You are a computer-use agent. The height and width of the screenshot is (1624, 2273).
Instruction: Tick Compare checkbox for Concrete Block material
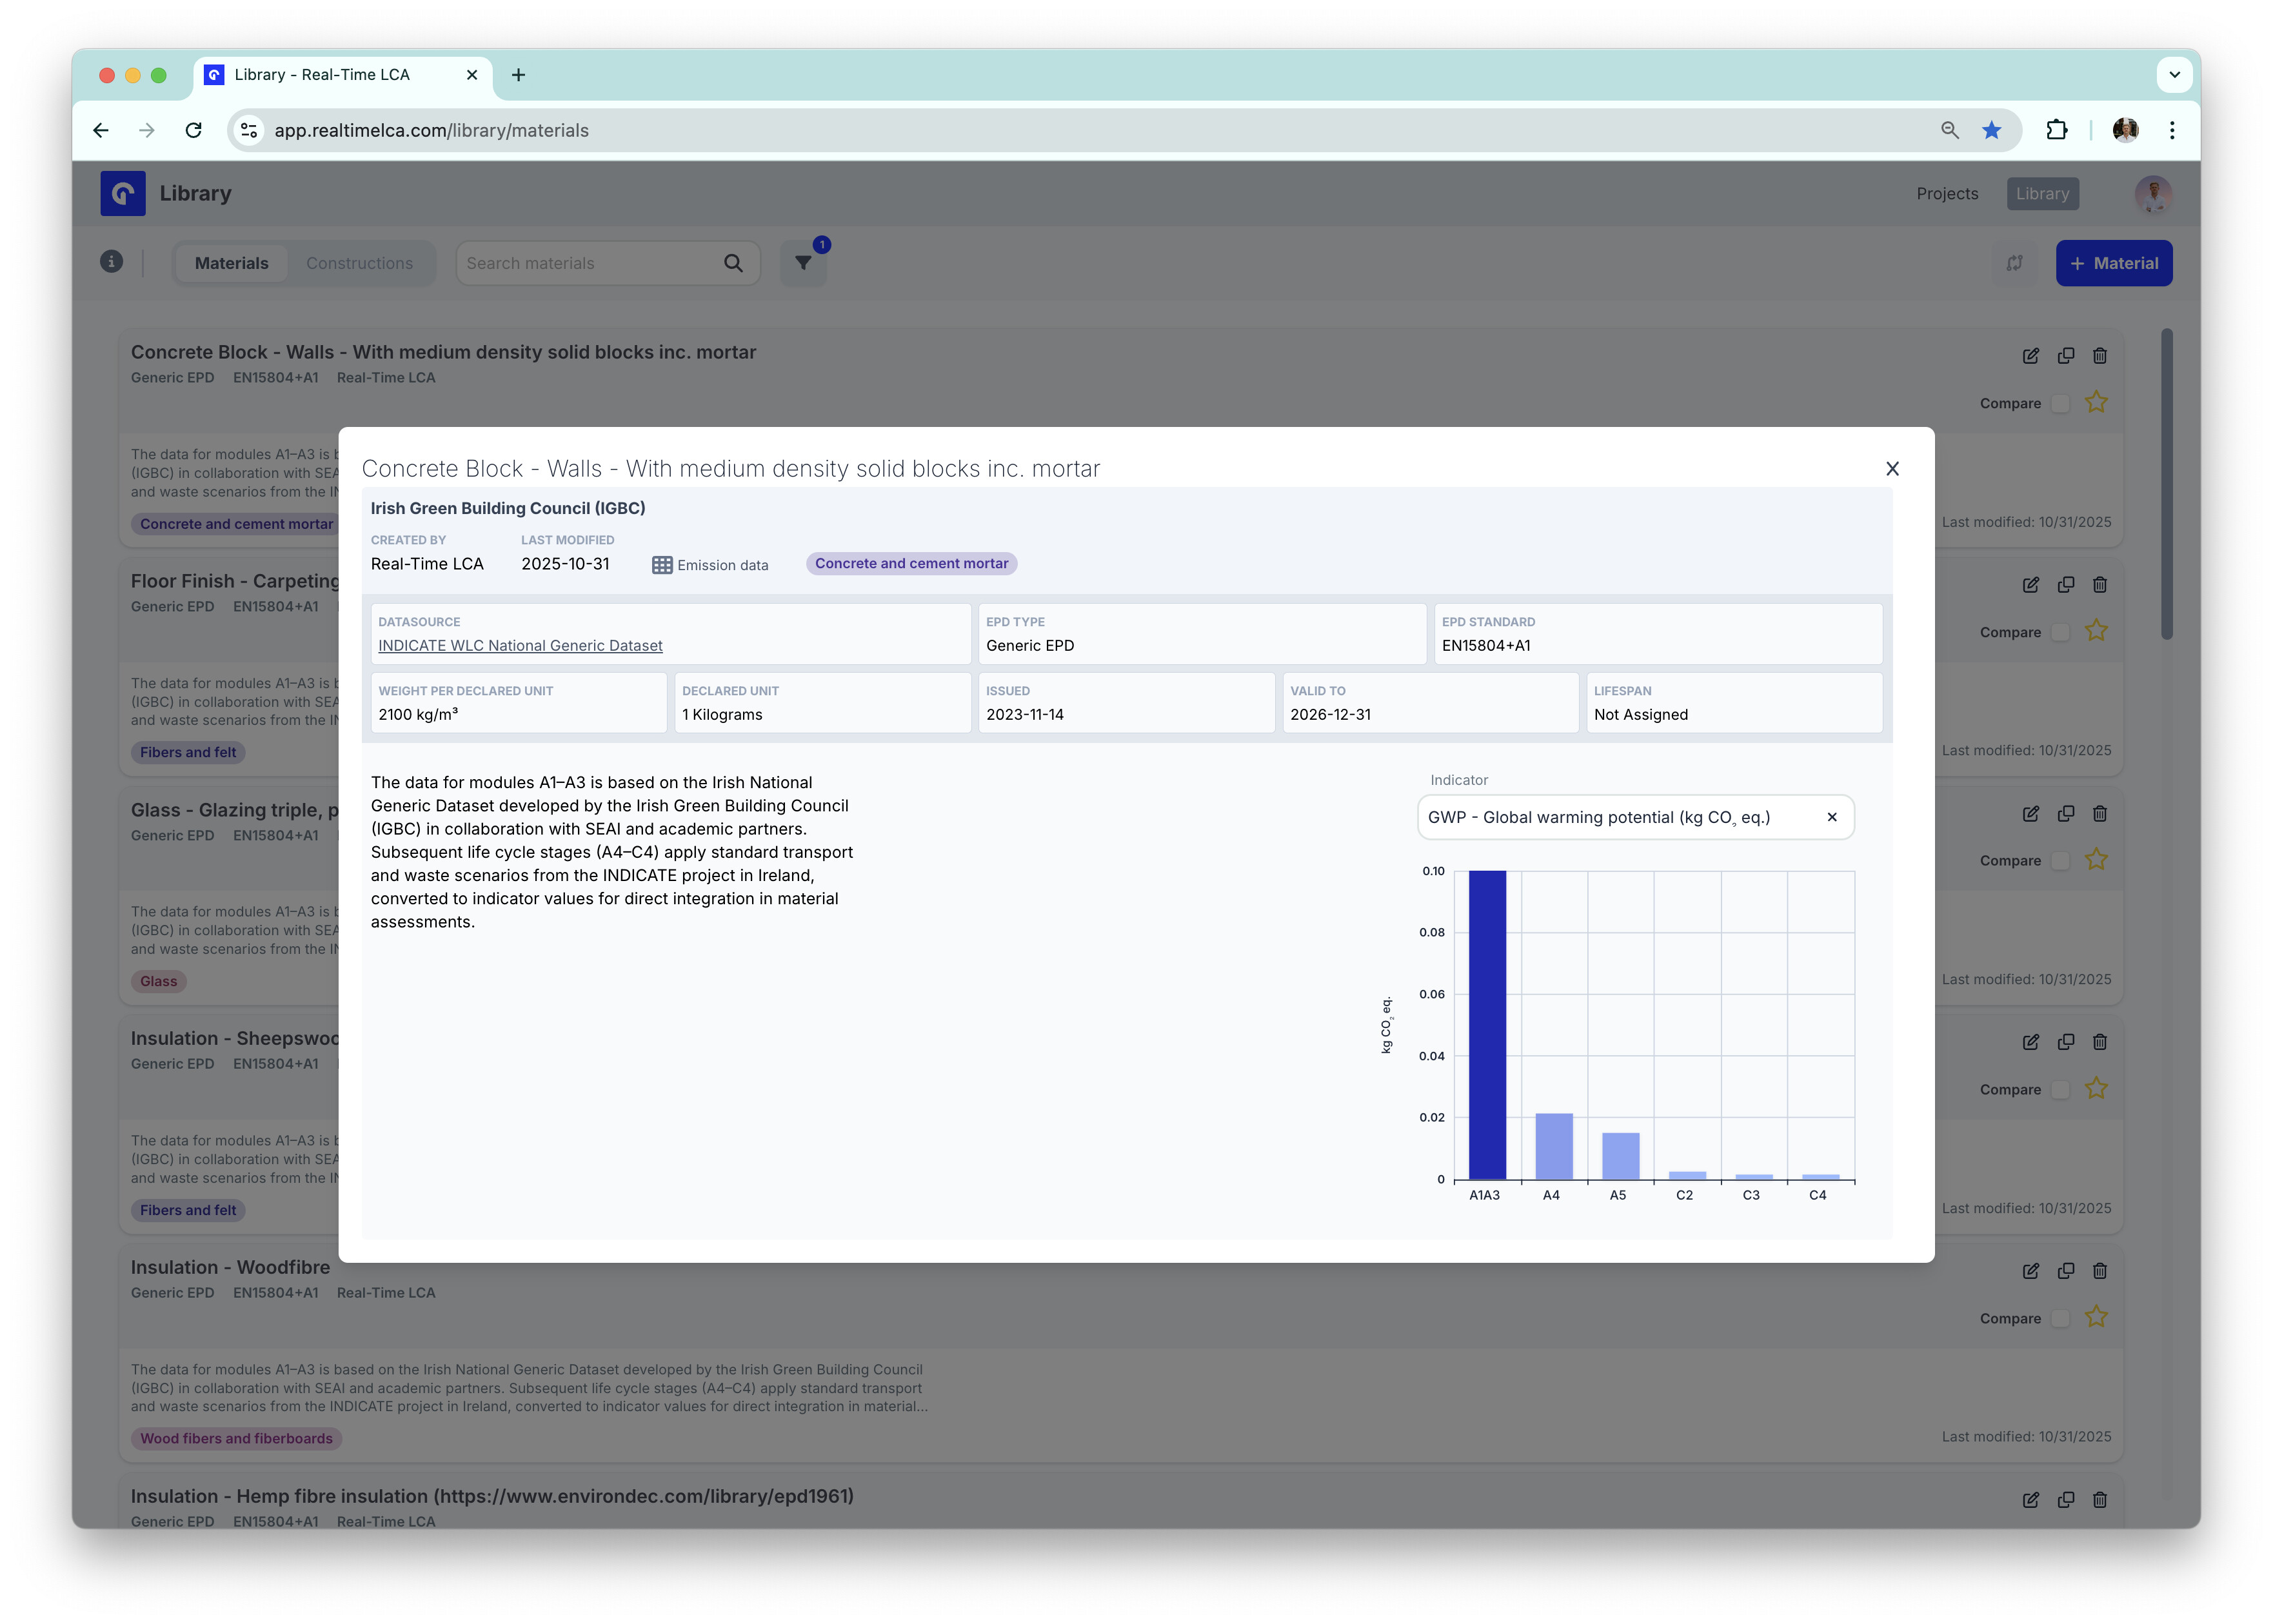(2060, 404)
